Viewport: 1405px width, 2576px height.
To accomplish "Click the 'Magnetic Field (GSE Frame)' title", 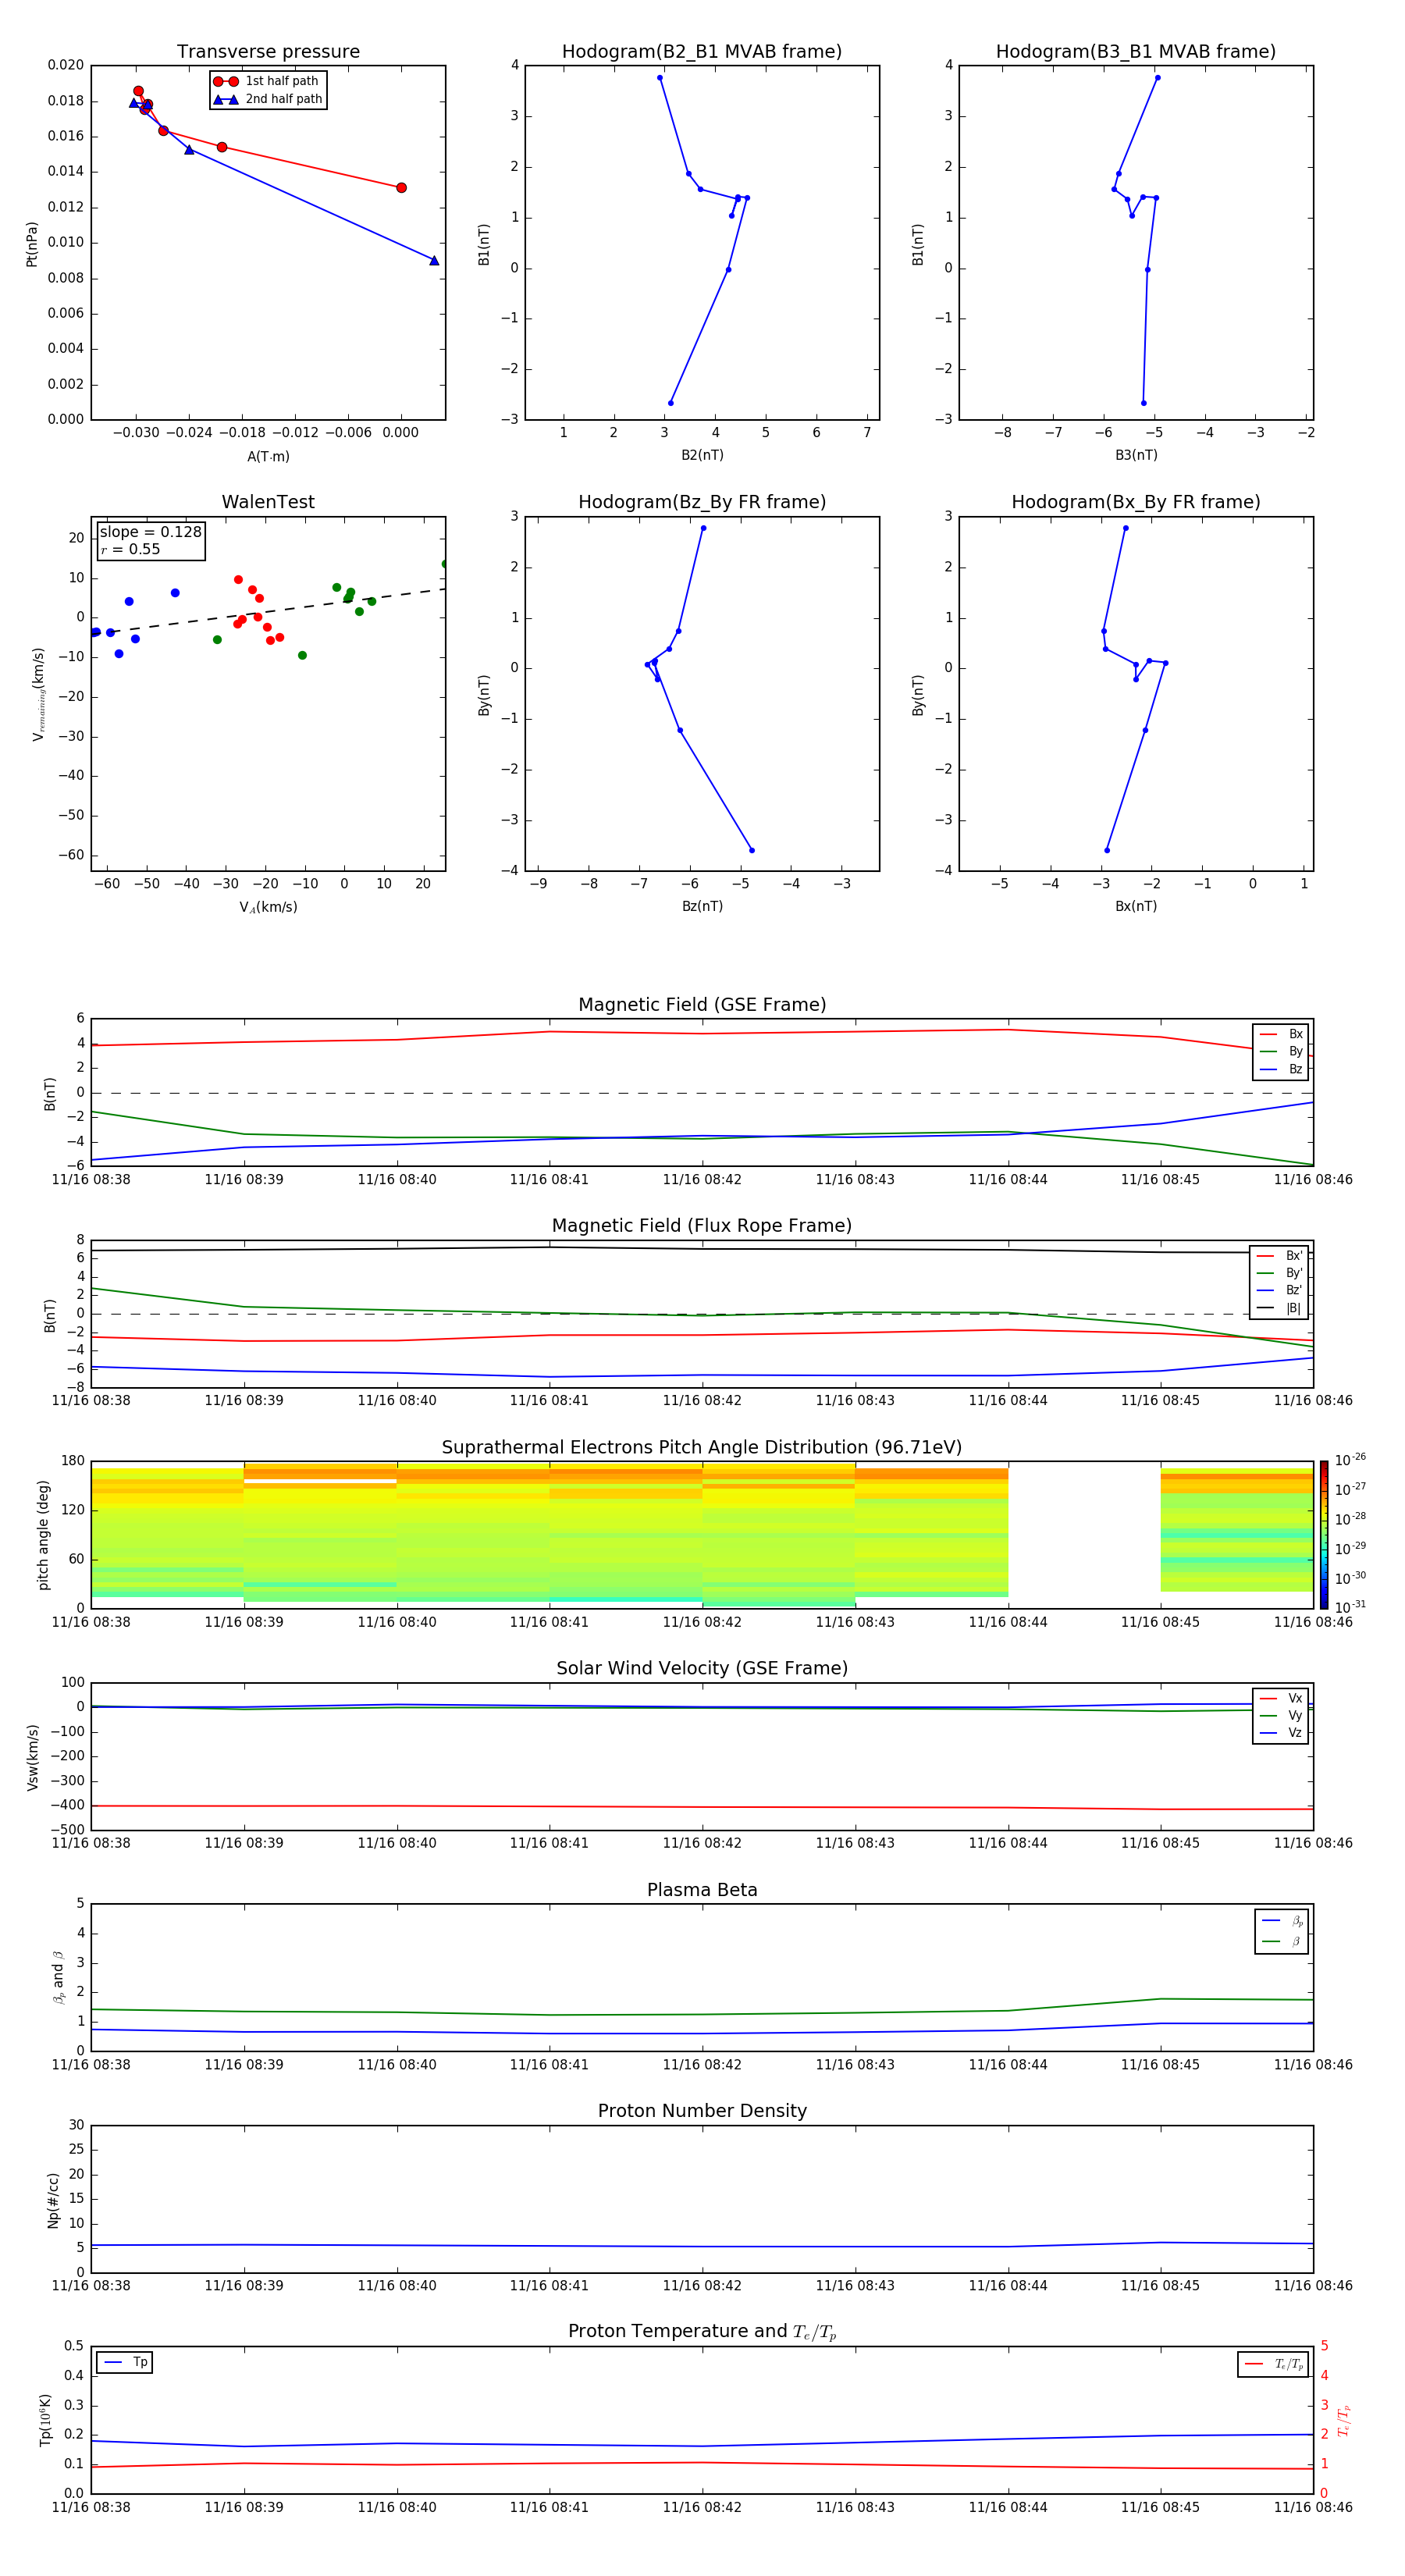I will 702,1005.
